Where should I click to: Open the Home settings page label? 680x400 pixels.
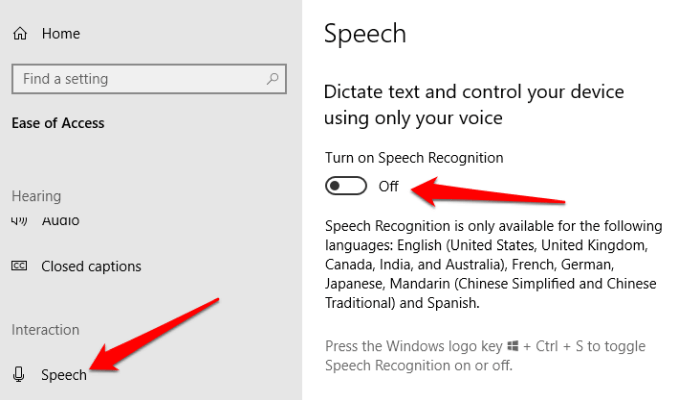(60, 34)
